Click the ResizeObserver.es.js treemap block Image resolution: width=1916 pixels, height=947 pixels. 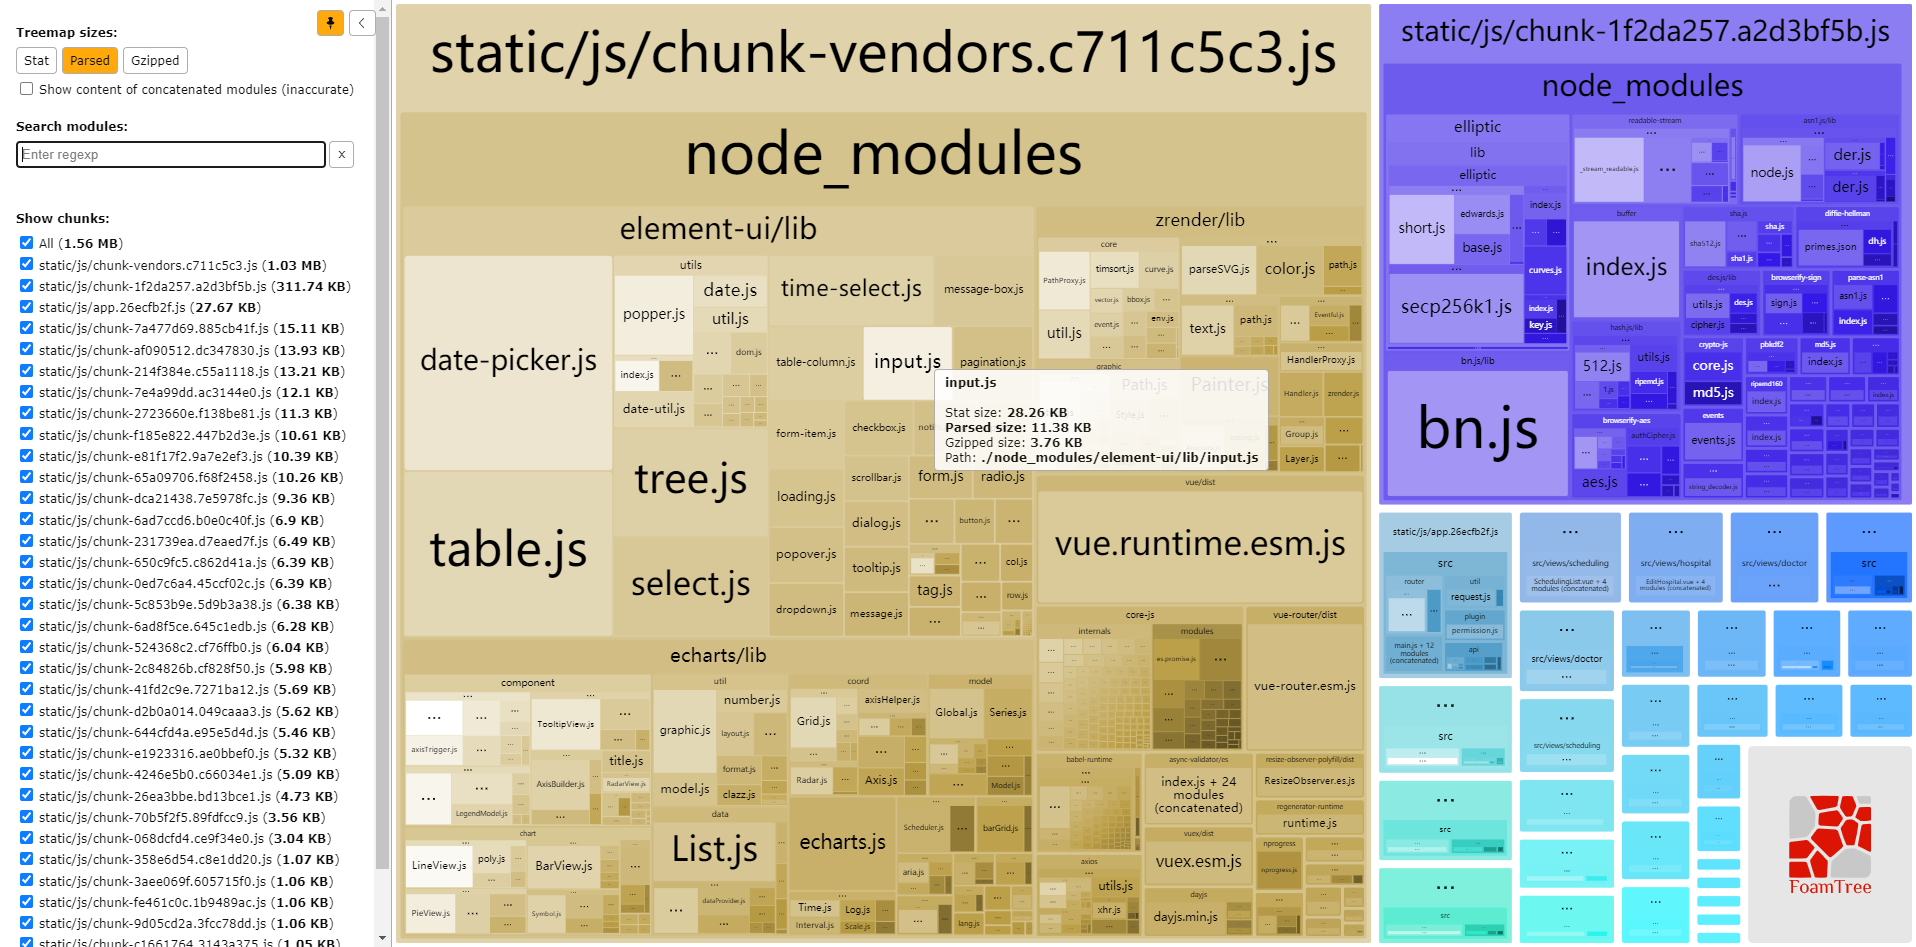pyautogui.click(x=1309, y=781)
